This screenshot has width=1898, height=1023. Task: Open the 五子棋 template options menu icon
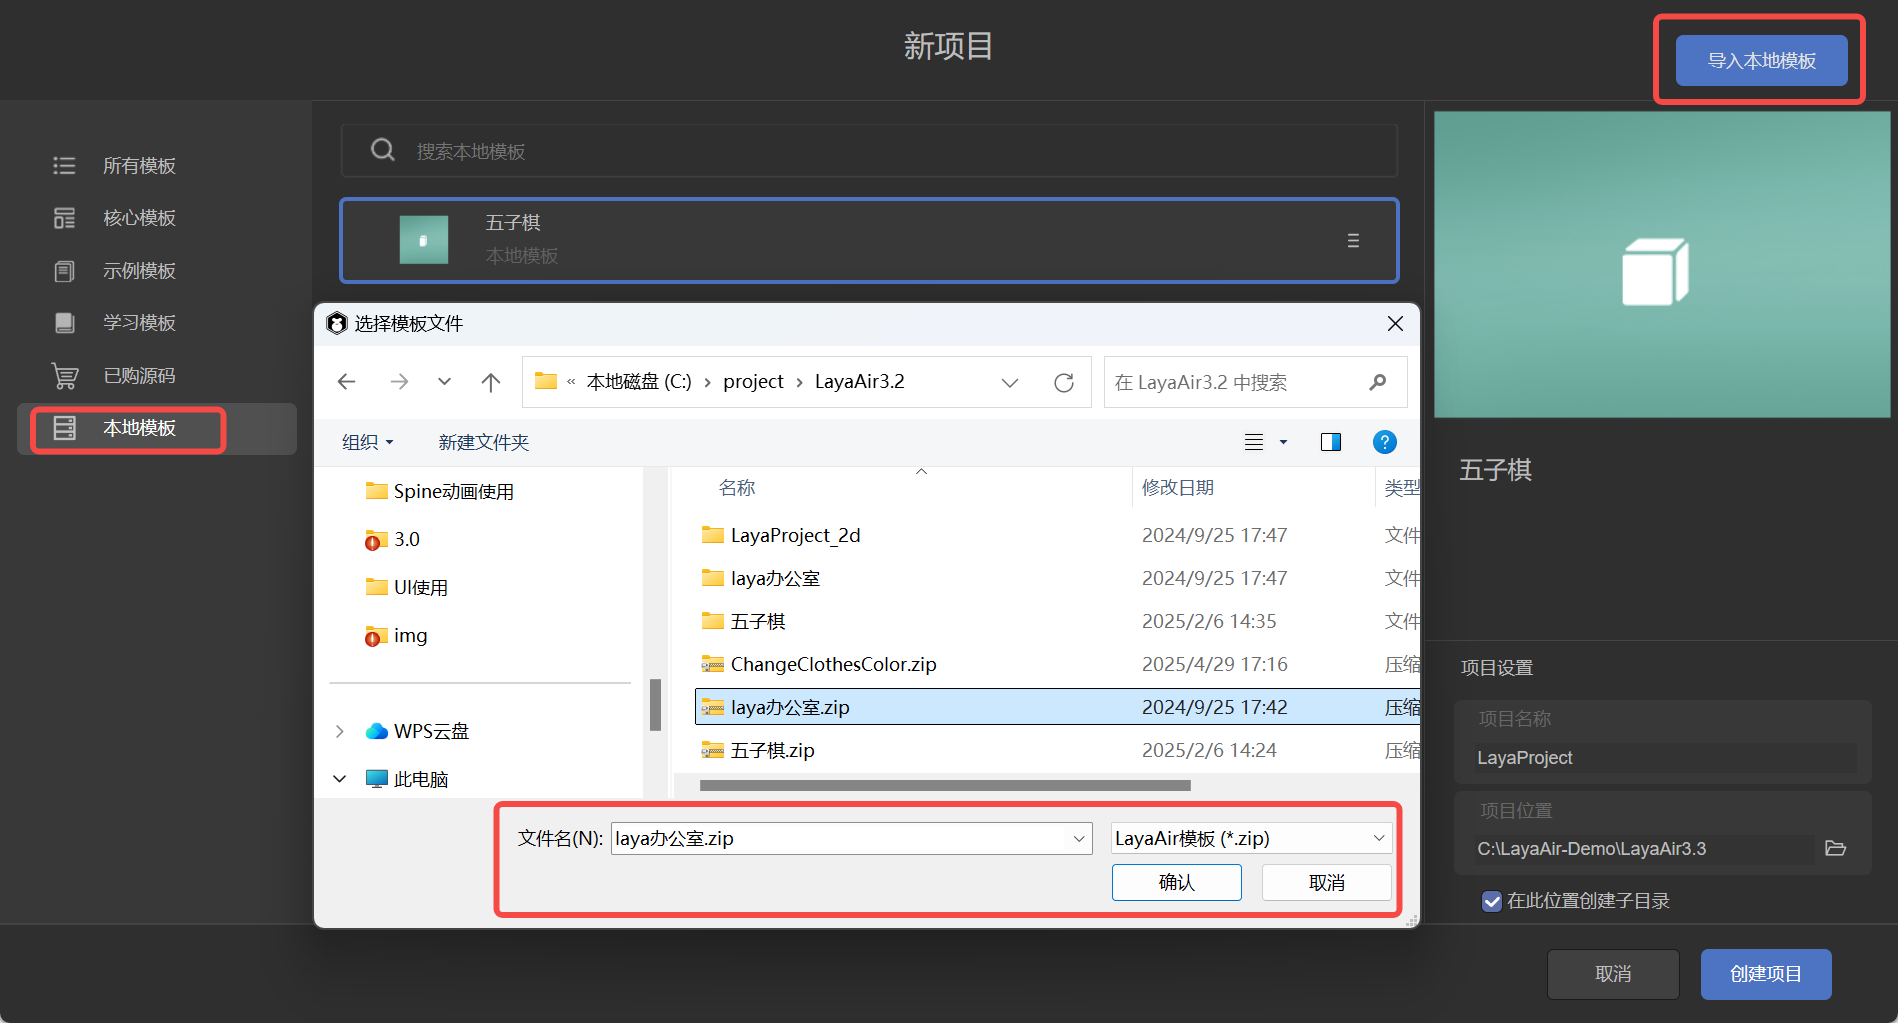coord(1353,241)
